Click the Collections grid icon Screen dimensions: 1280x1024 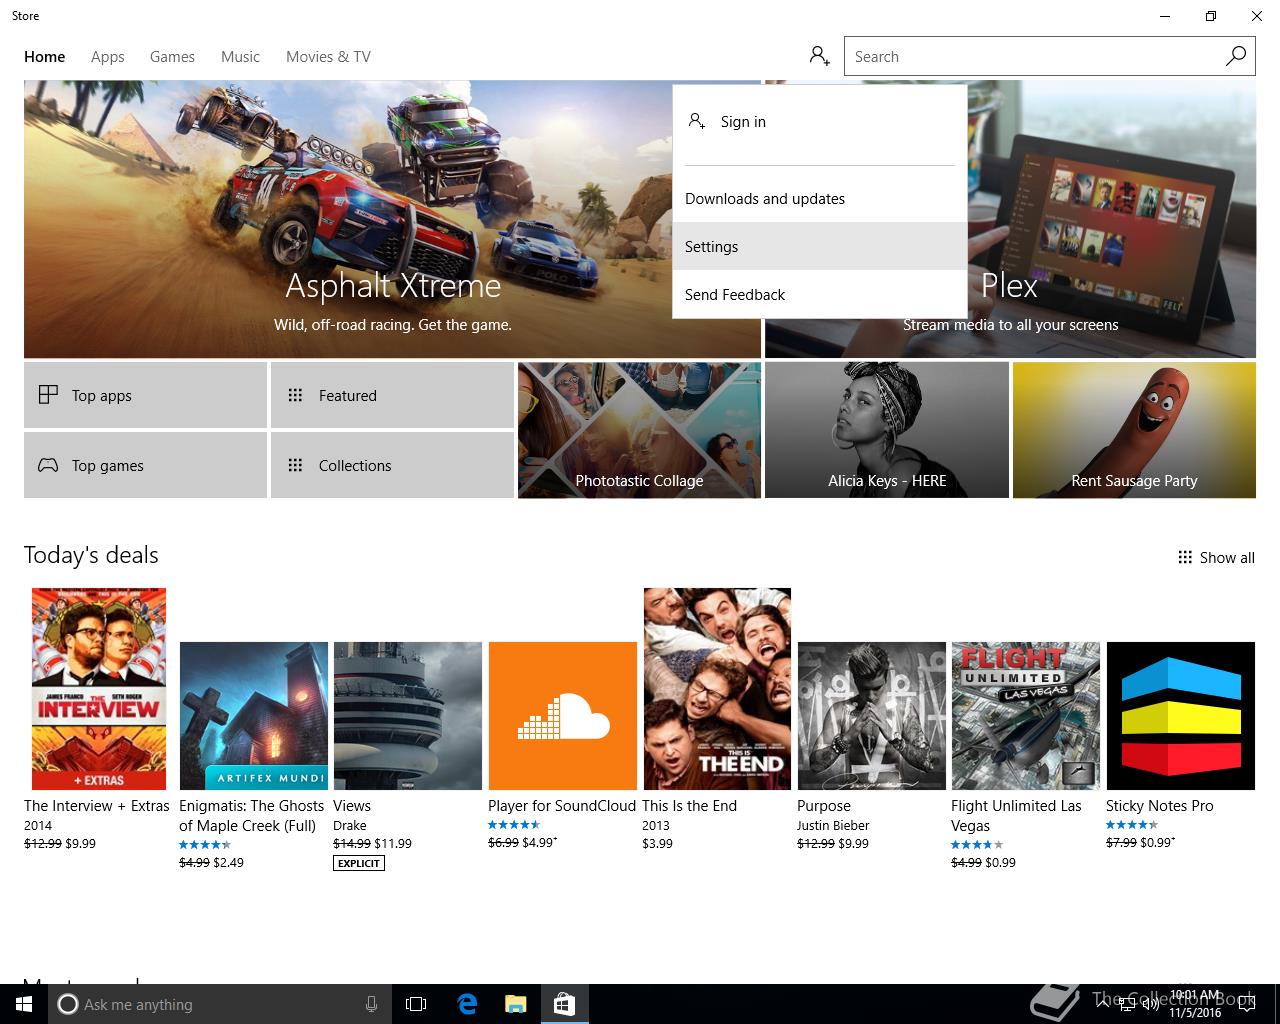[x=295, y=465]
